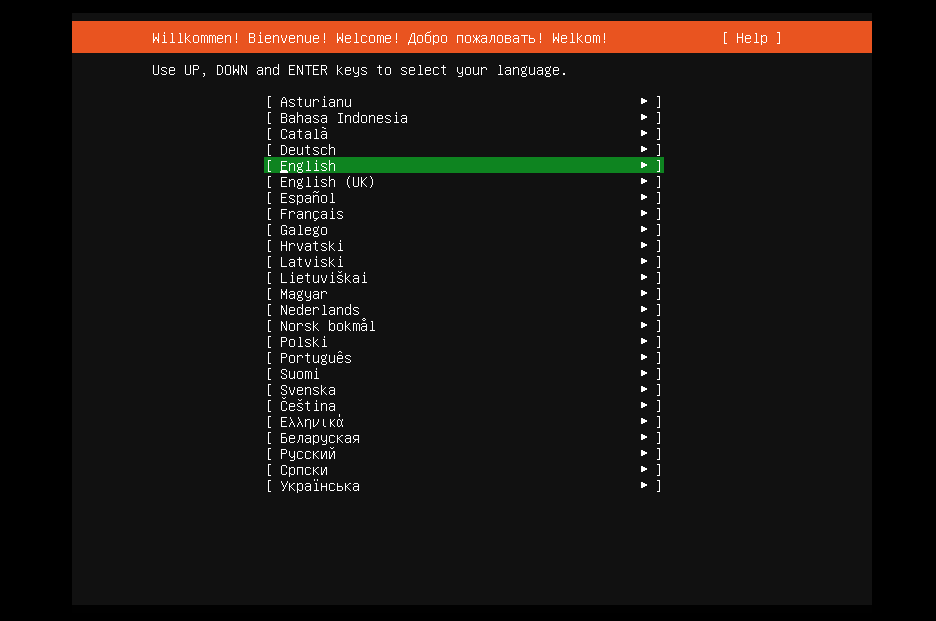936x621 pixels.
Task: Choose Português language option
Action: click(316, 358)
